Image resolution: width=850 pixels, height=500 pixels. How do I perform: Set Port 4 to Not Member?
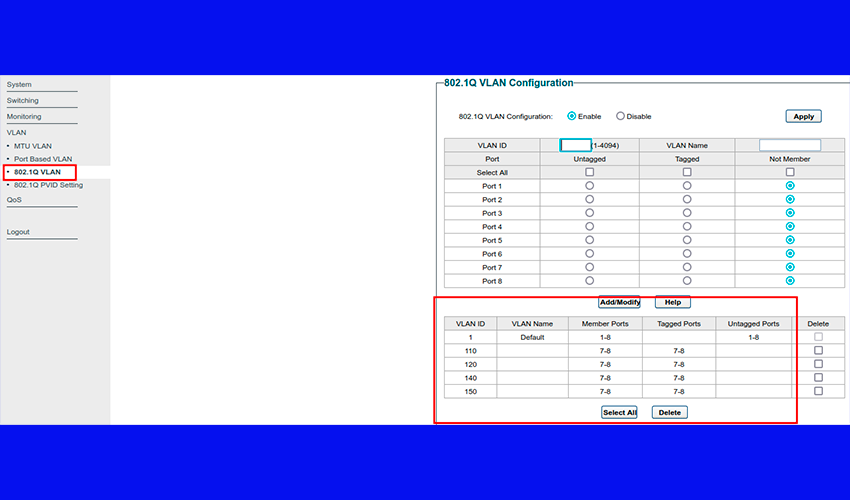[790, 226]
